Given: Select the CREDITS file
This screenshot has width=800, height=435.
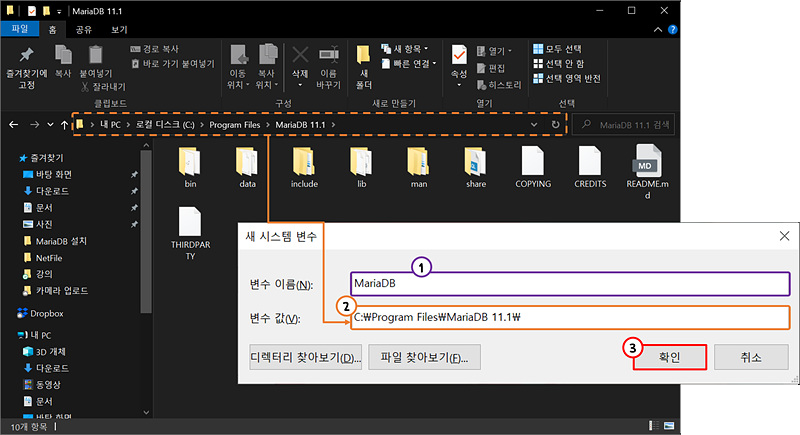Looking at the screenshot, I should 590,167.
